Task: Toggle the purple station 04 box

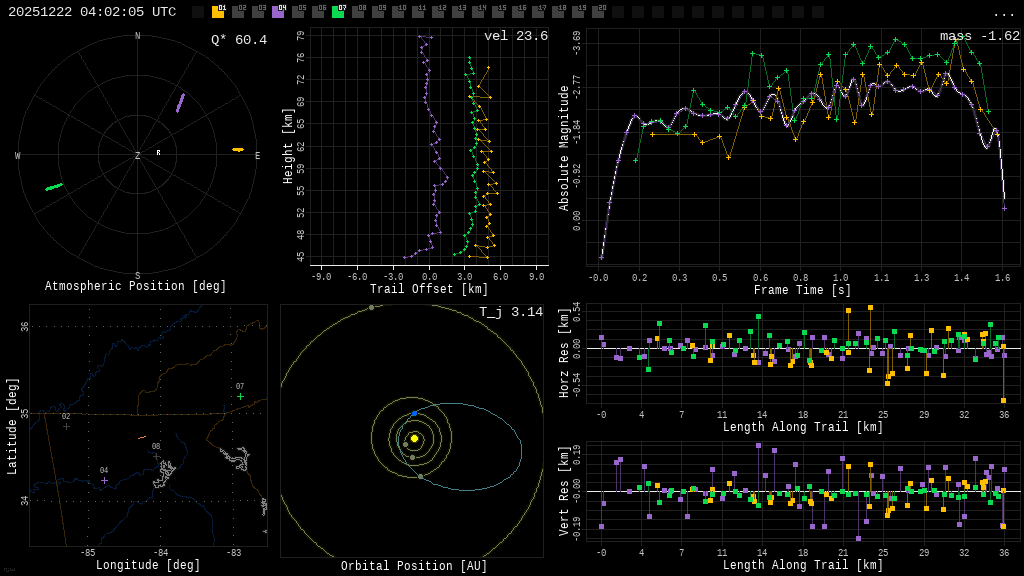Action: 278,12
